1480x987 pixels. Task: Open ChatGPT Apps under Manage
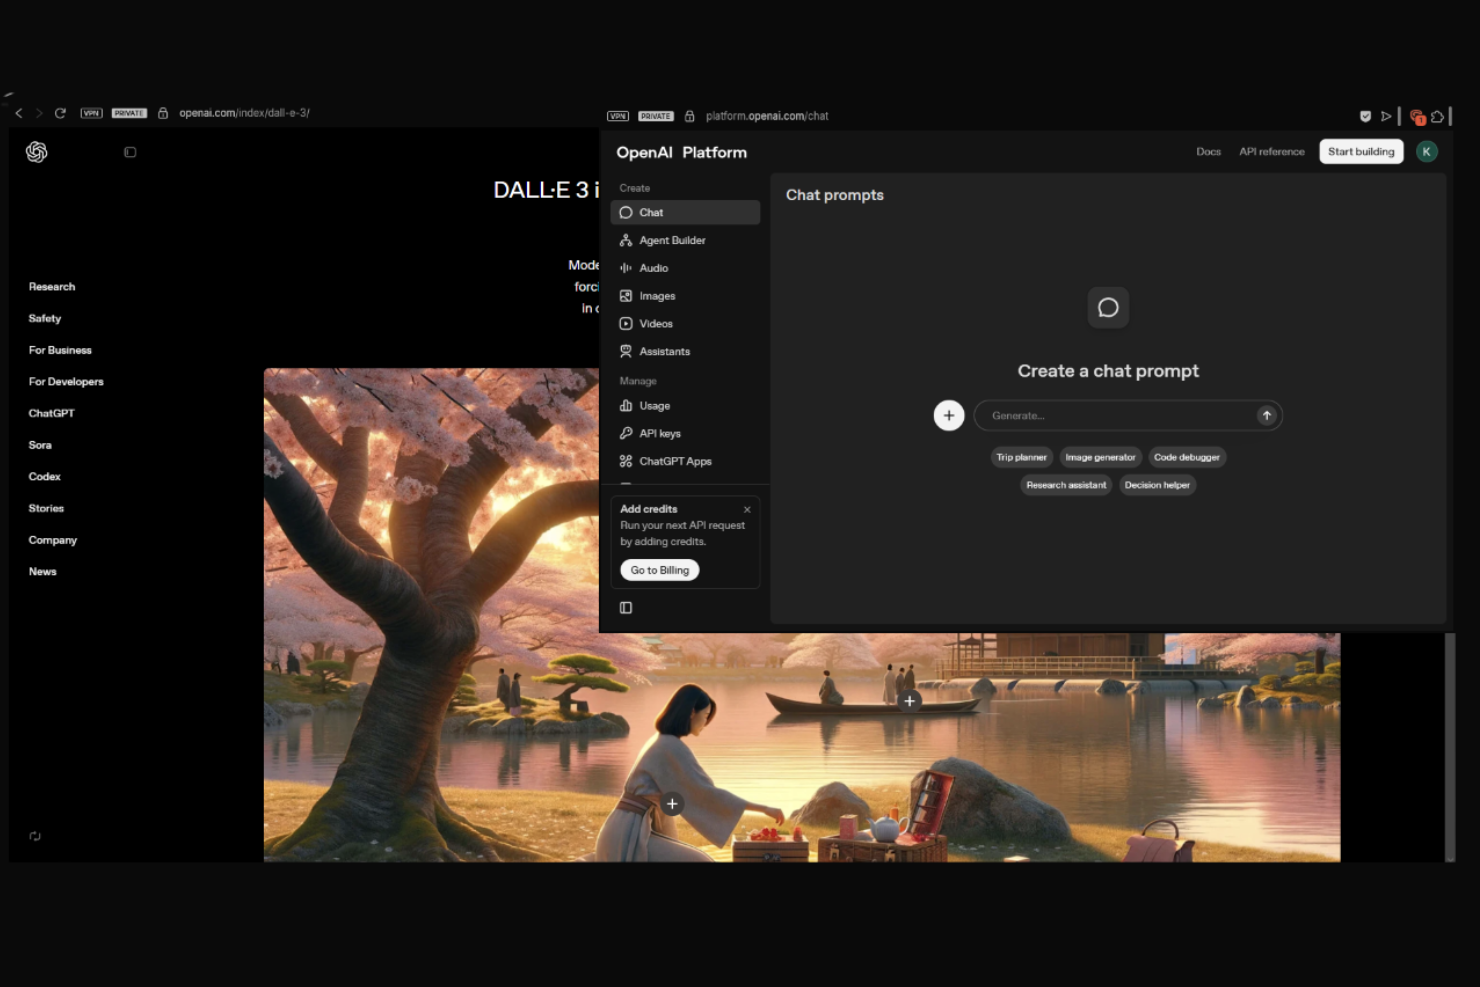[685, 461]
